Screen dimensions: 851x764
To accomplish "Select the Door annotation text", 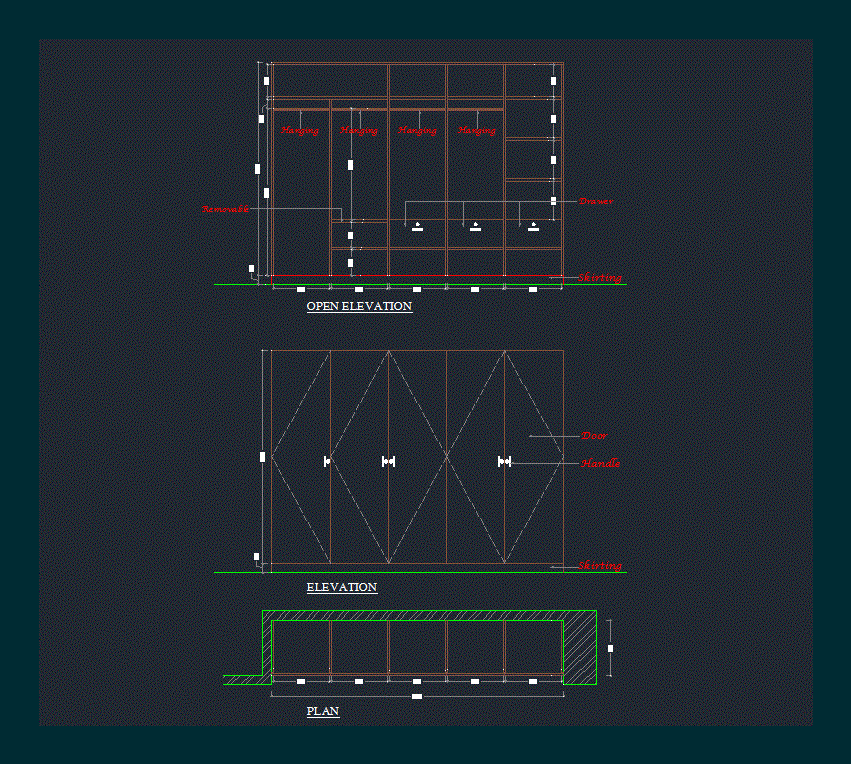I will pos(595,436).
